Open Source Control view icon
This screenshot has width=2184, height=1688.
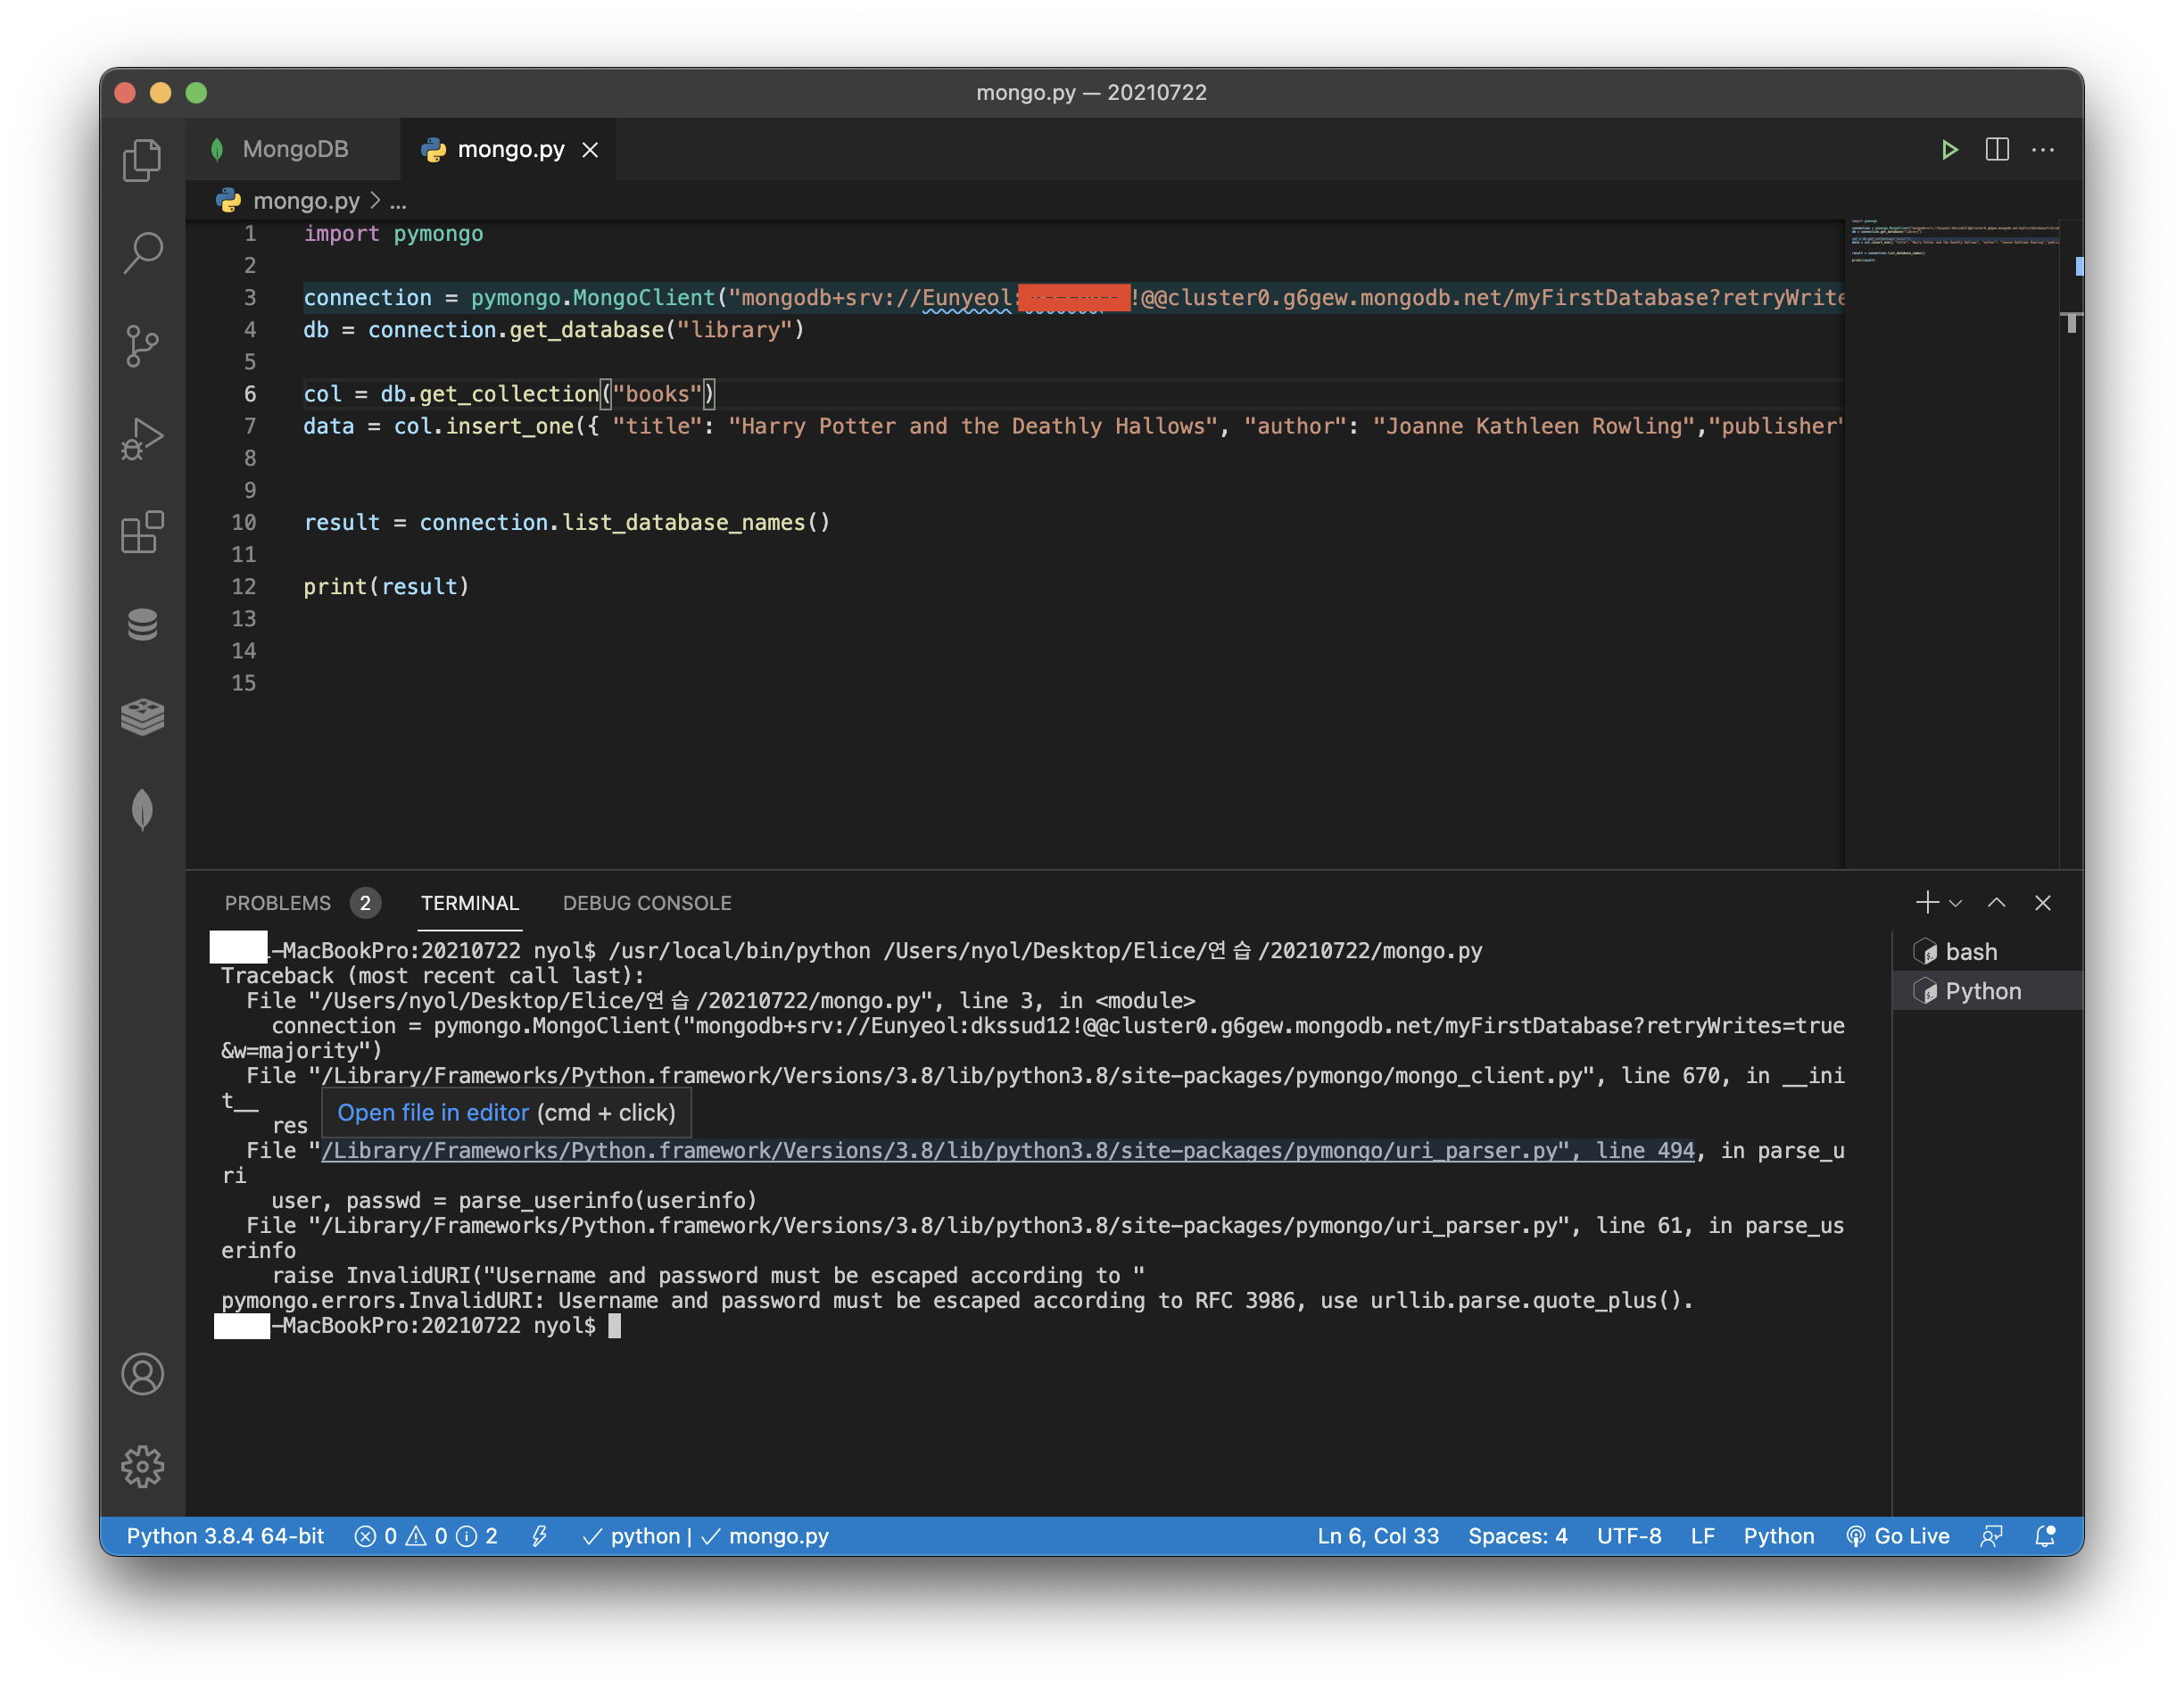pyautogui.click(x=142, y=346)
